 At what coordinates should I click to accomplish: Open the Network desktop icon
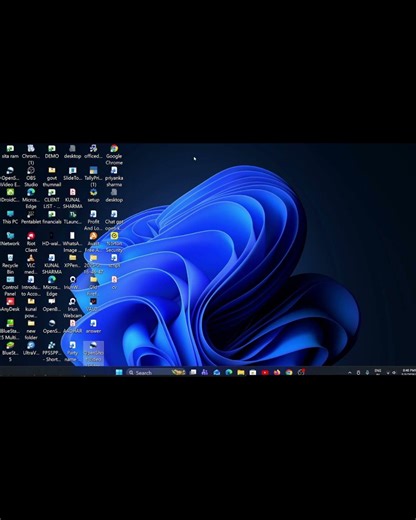[x=10, y=239]
